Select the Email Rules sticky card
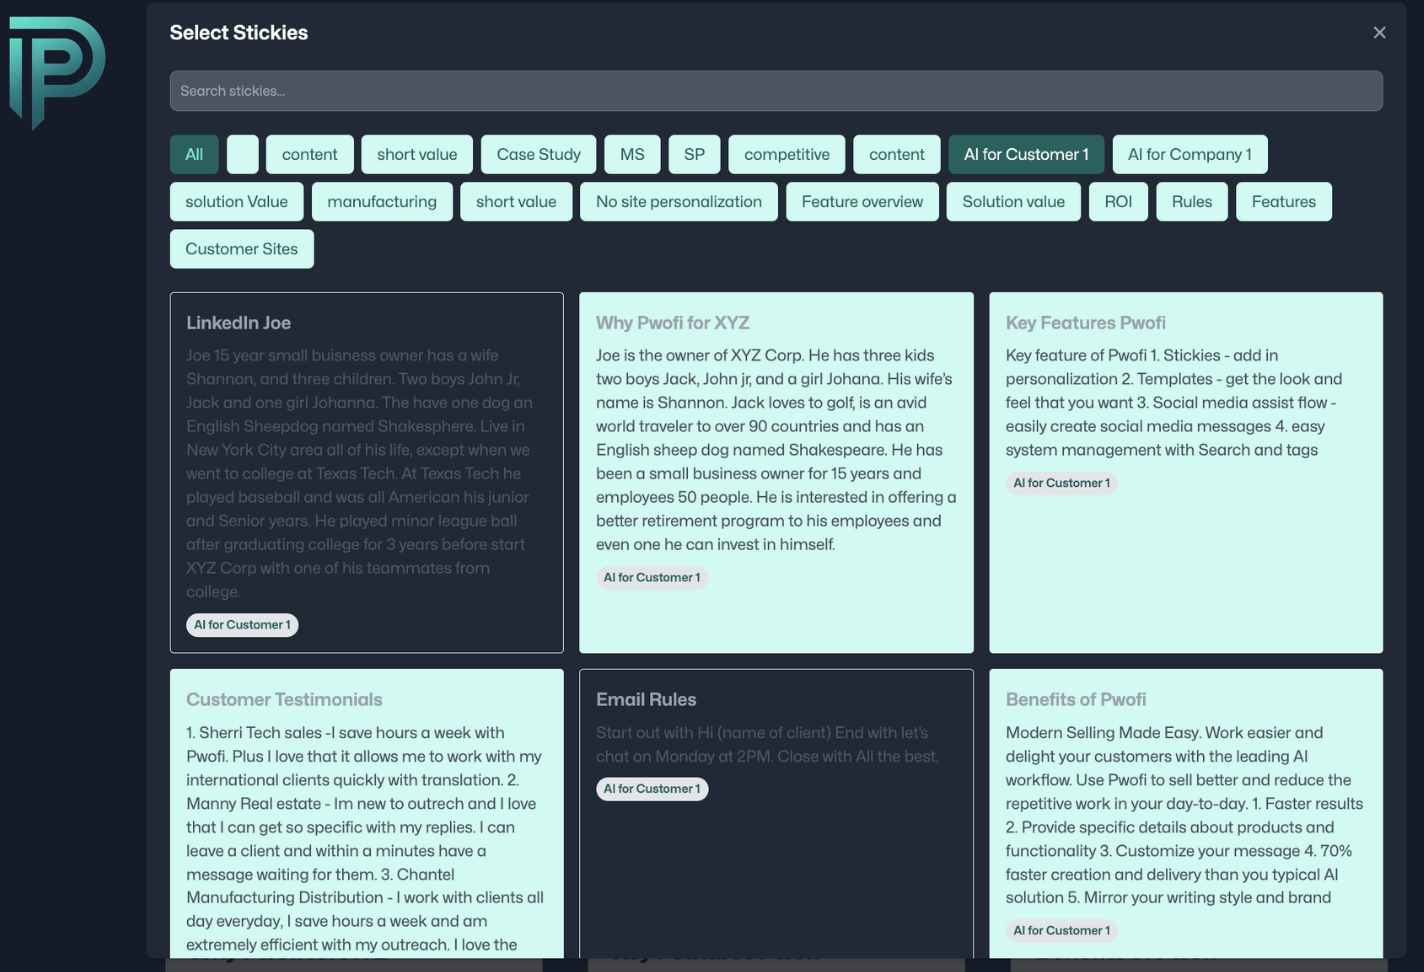1424x972 pixels. [776, 810]
